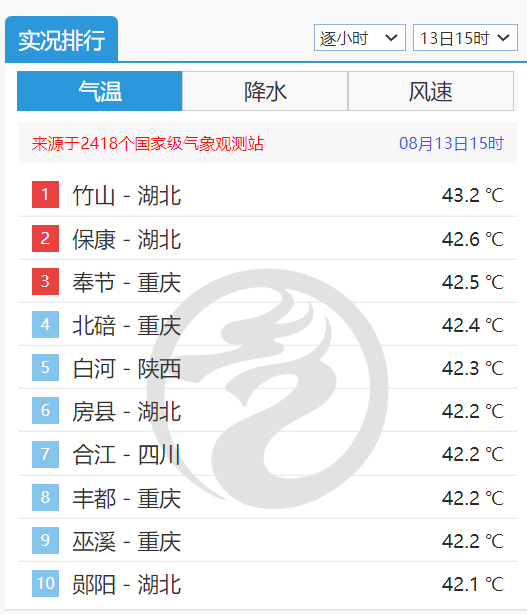Click the rank 2 red badge

tap(45, 238)
